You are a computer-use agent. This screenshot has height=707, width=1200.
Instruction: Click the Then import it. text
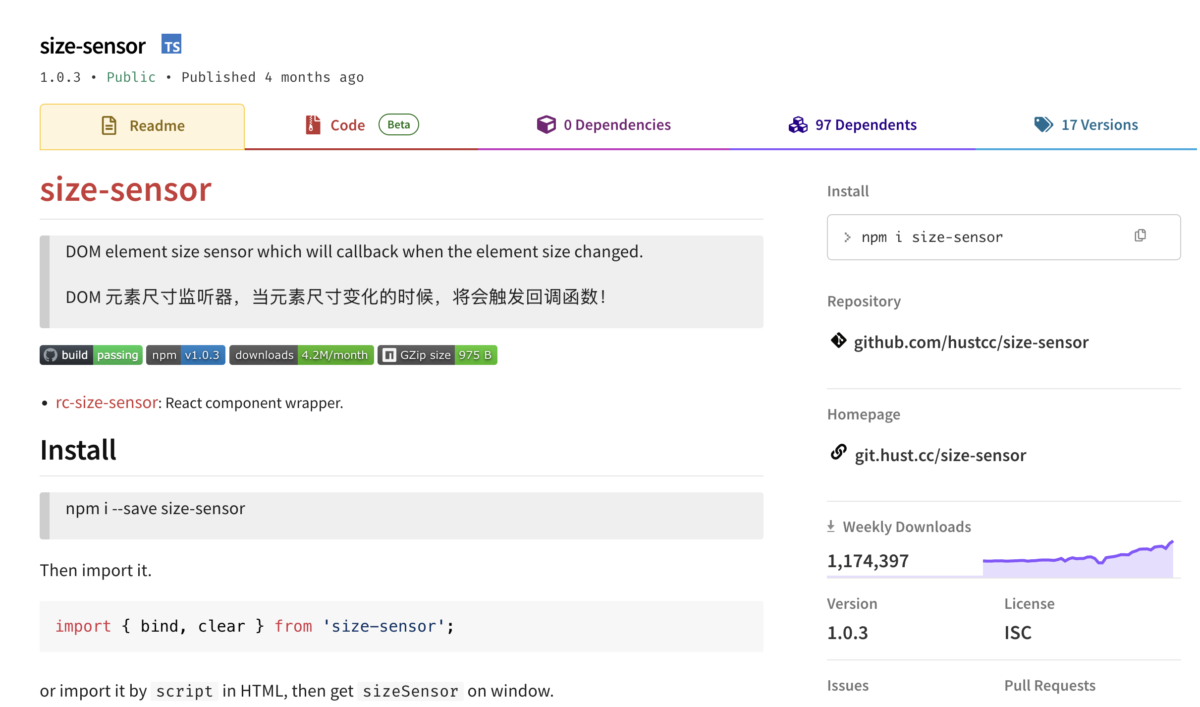96,570
